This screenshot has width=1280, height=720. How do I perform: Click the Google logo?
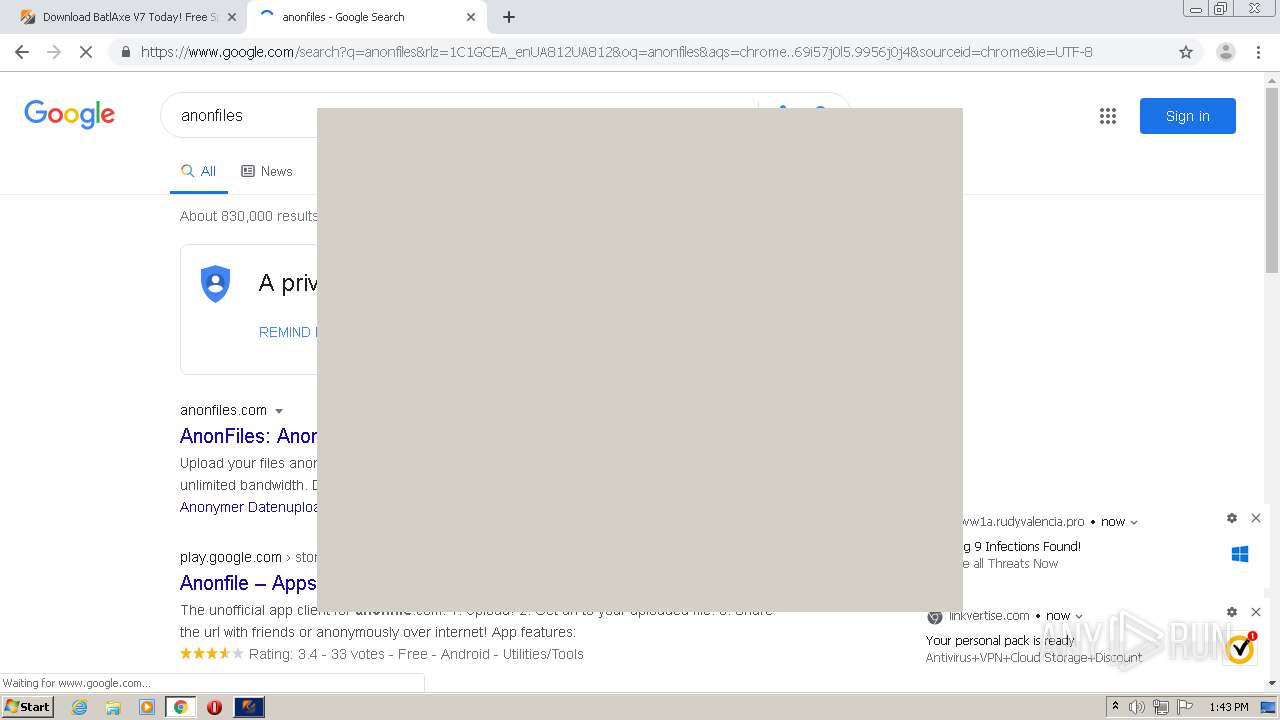70,115
